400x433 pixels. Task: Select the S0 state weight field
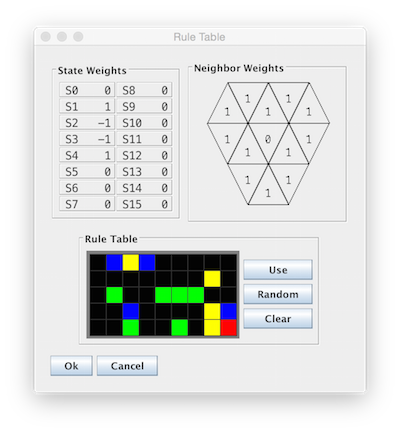point(87,90)
